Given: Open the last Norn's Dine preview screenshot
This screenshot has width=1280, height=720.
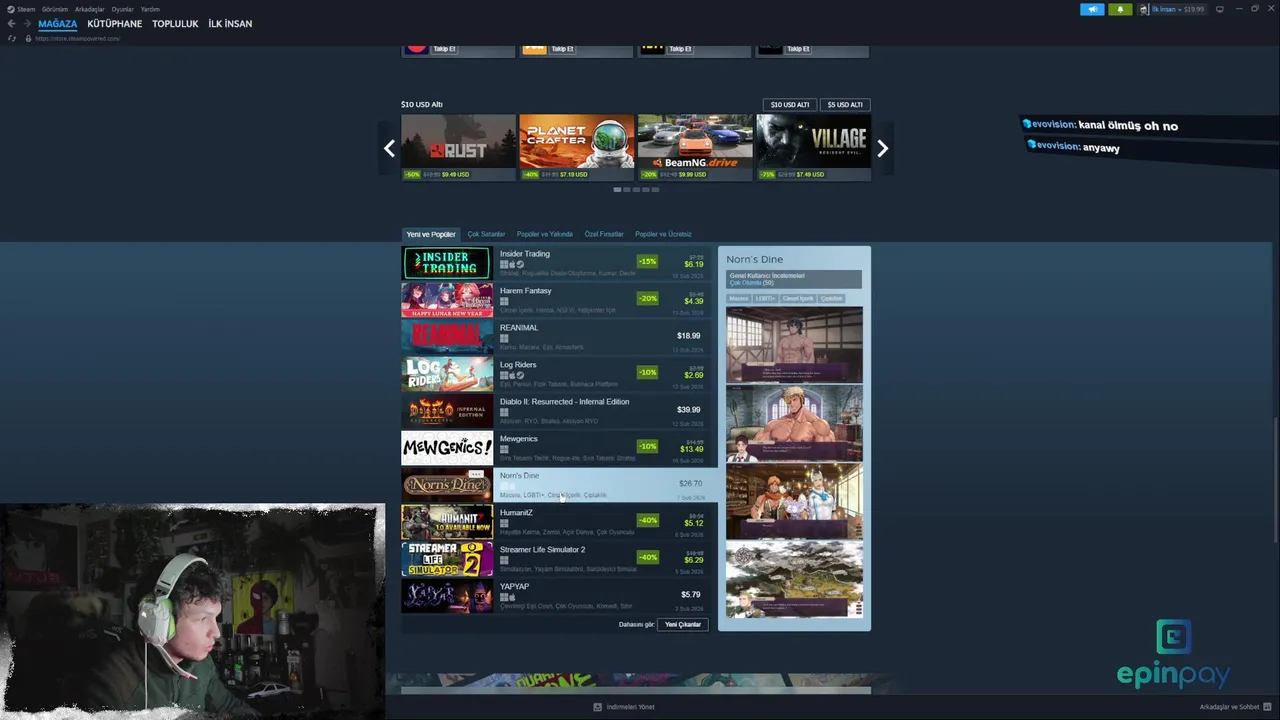Looking at the screenshot, I should point(794,579).
